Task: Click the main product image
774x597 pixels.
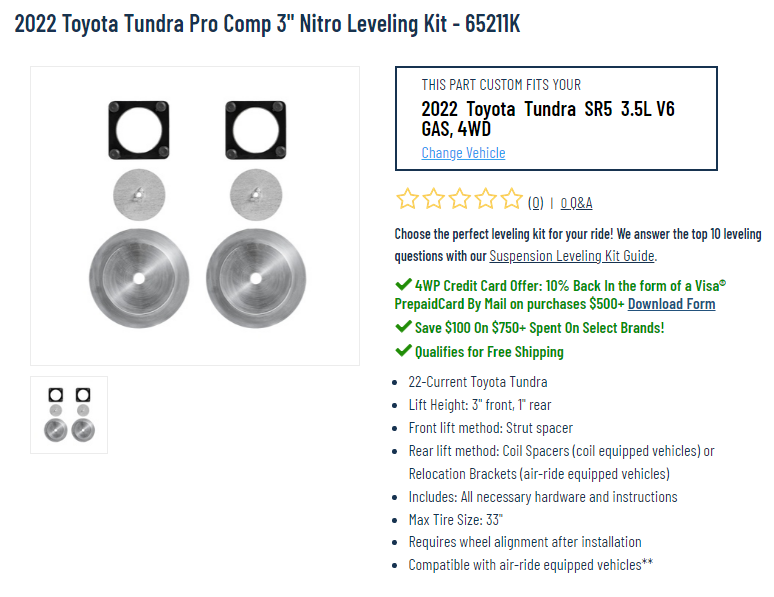Action: (195, 216)
